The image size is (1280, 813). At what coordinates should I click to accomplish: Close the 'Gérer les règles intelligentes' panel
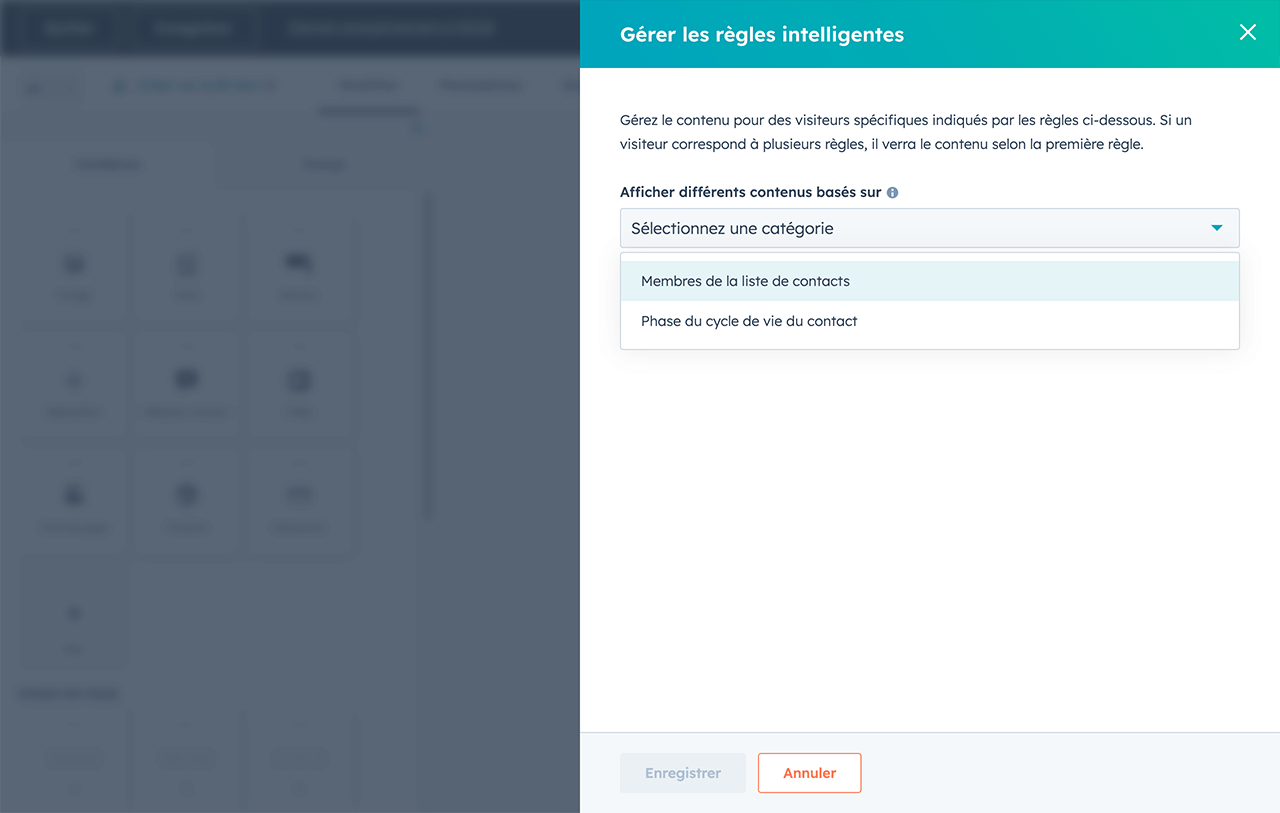(1247, 32)
